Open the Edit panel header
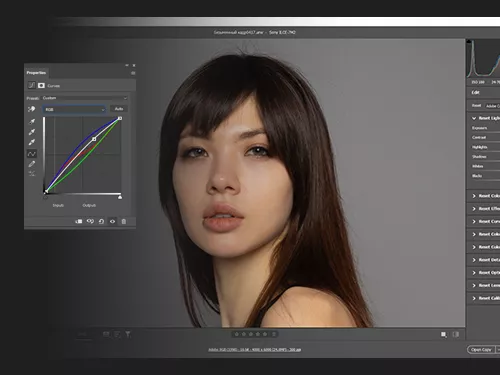The width and height of the screenshot is (500, 375). 476,92
